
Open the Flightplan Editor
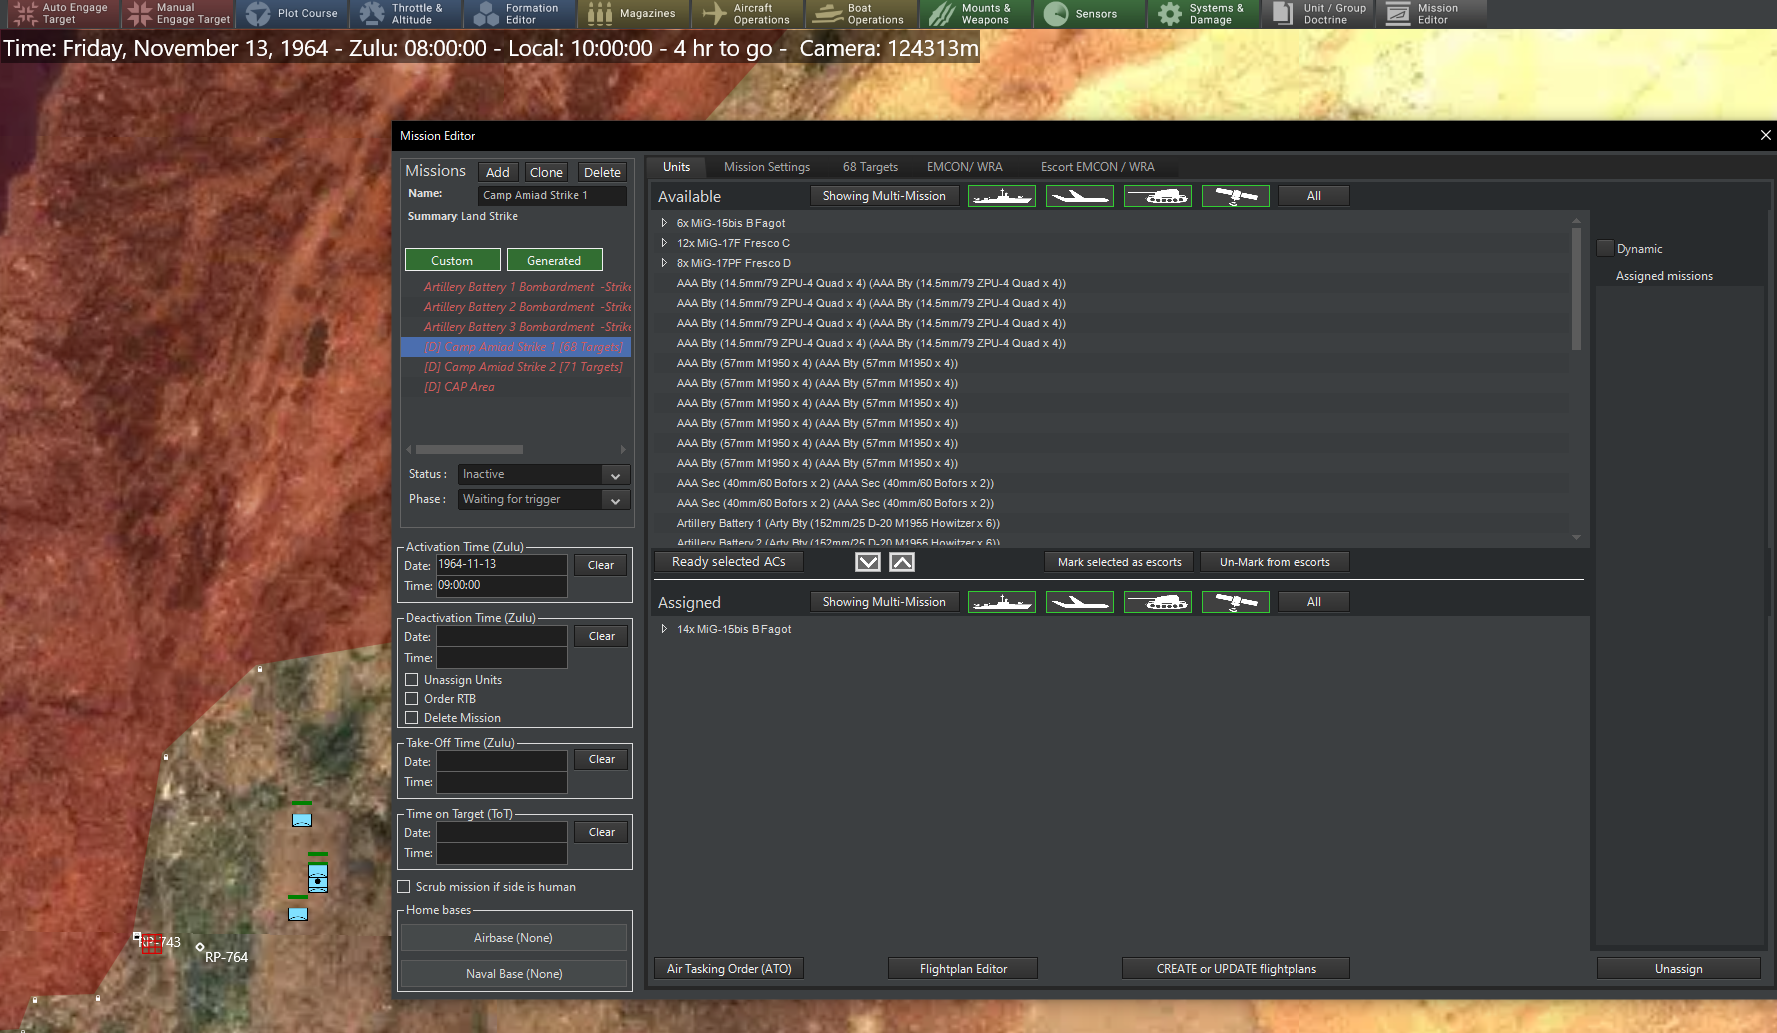[963, 969]
